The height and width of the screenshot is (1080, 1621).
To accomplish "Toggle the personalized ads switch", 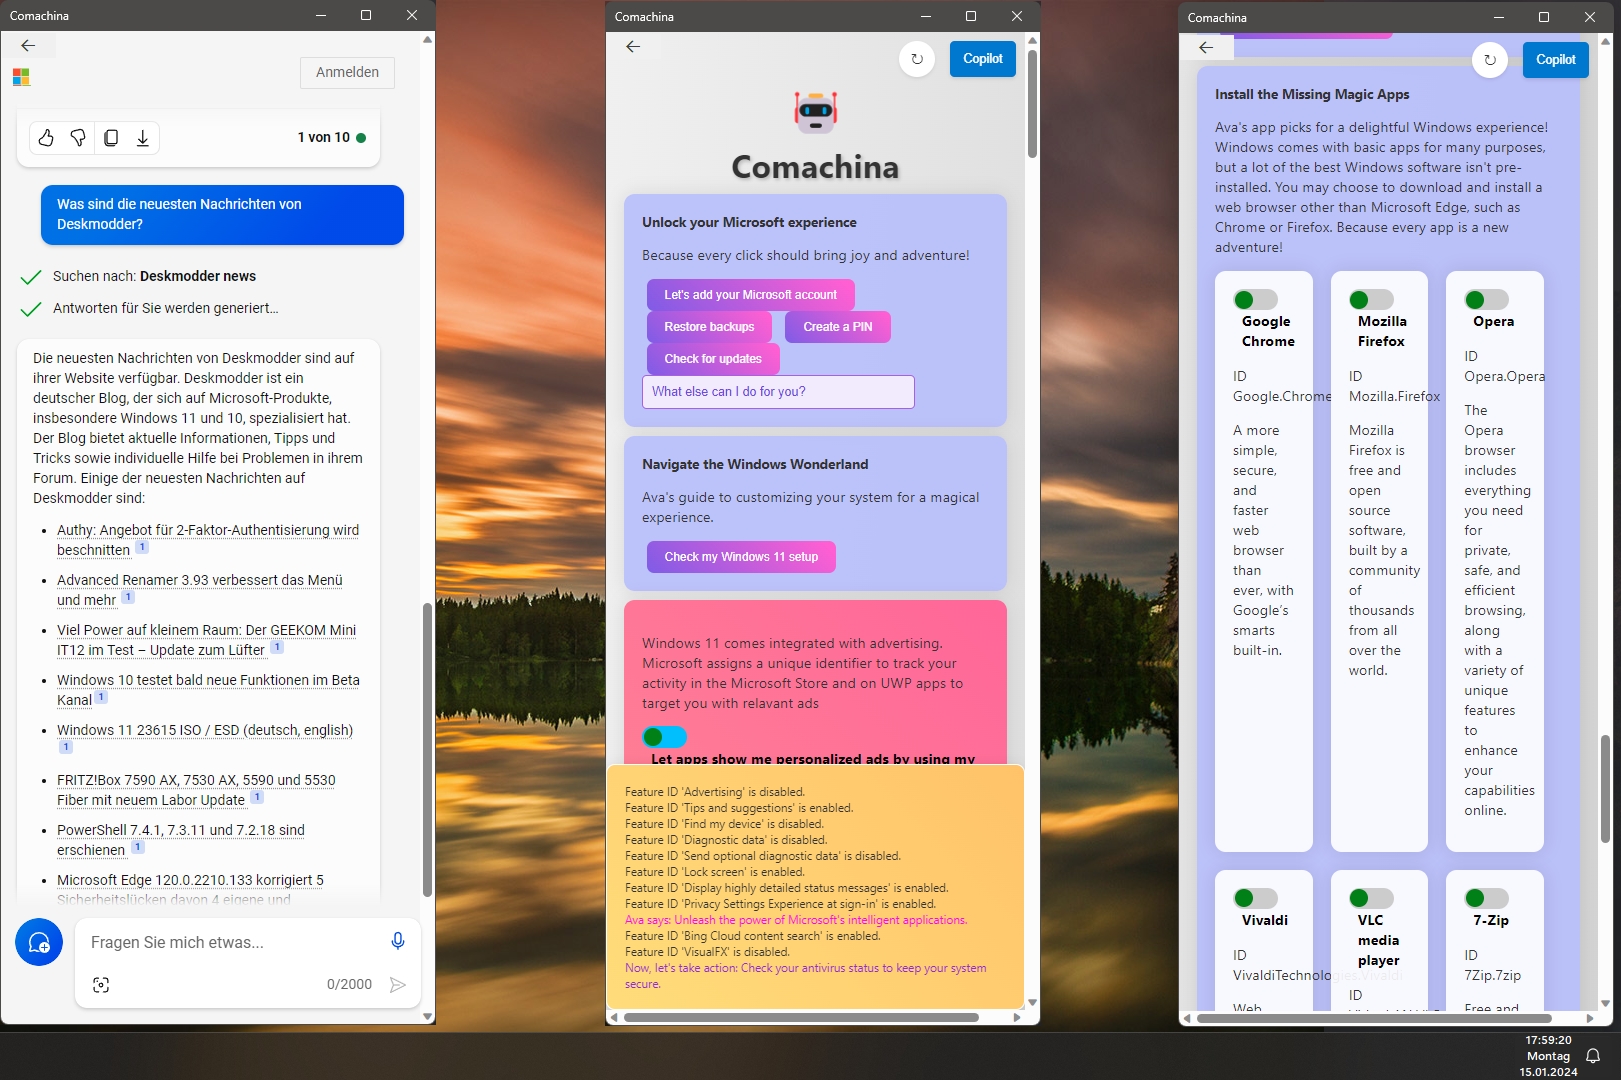I will [x=664, y=737].
